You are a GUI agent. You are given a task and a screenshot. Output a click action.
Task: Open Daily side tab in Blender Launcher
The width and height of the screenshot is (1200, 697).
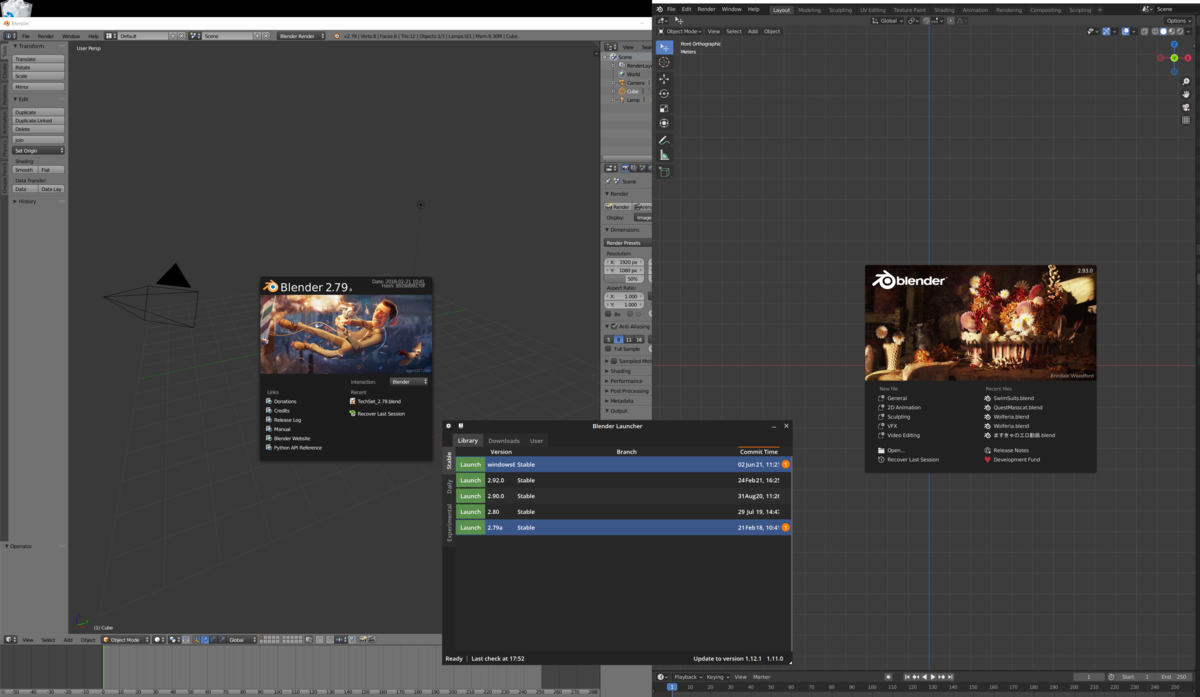click(449, 487)
